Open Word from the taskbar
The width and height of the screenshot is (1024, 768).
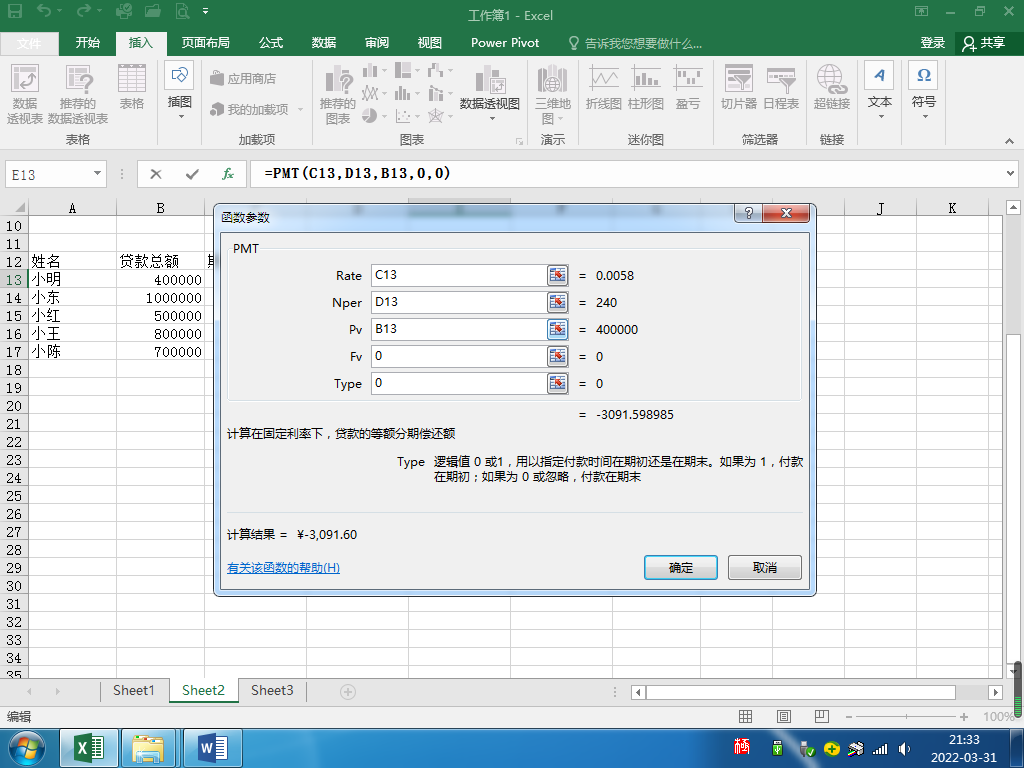click(x=213, y=748)
